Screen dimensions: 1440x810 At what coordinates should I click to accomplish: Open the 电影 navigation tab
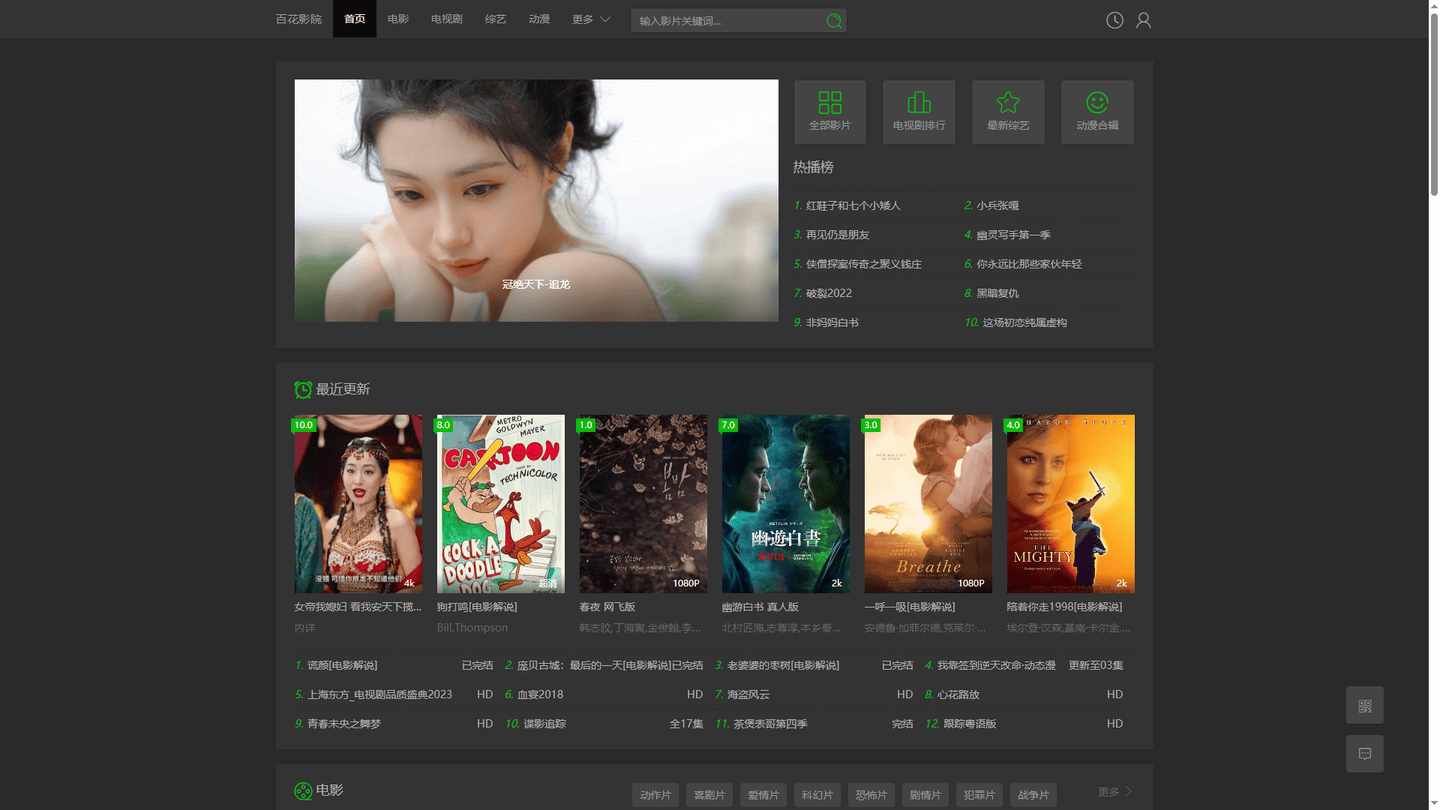[x=398, y=19]
